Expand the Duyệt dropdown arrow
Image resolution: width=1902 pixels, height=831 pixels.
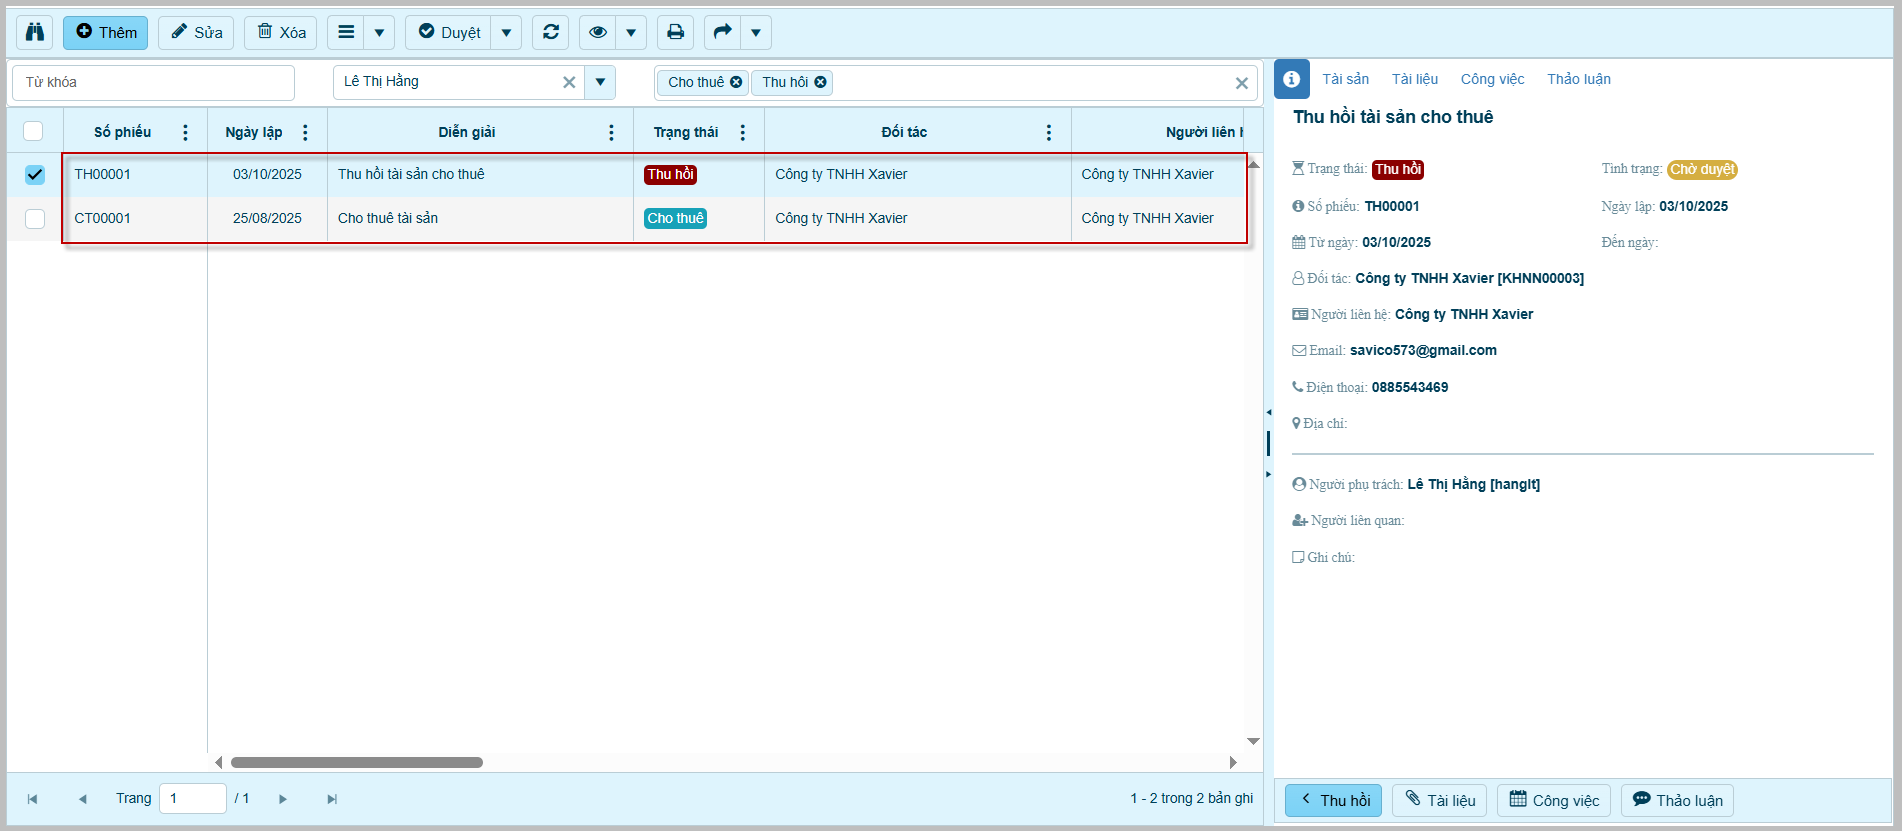(506, 32)
